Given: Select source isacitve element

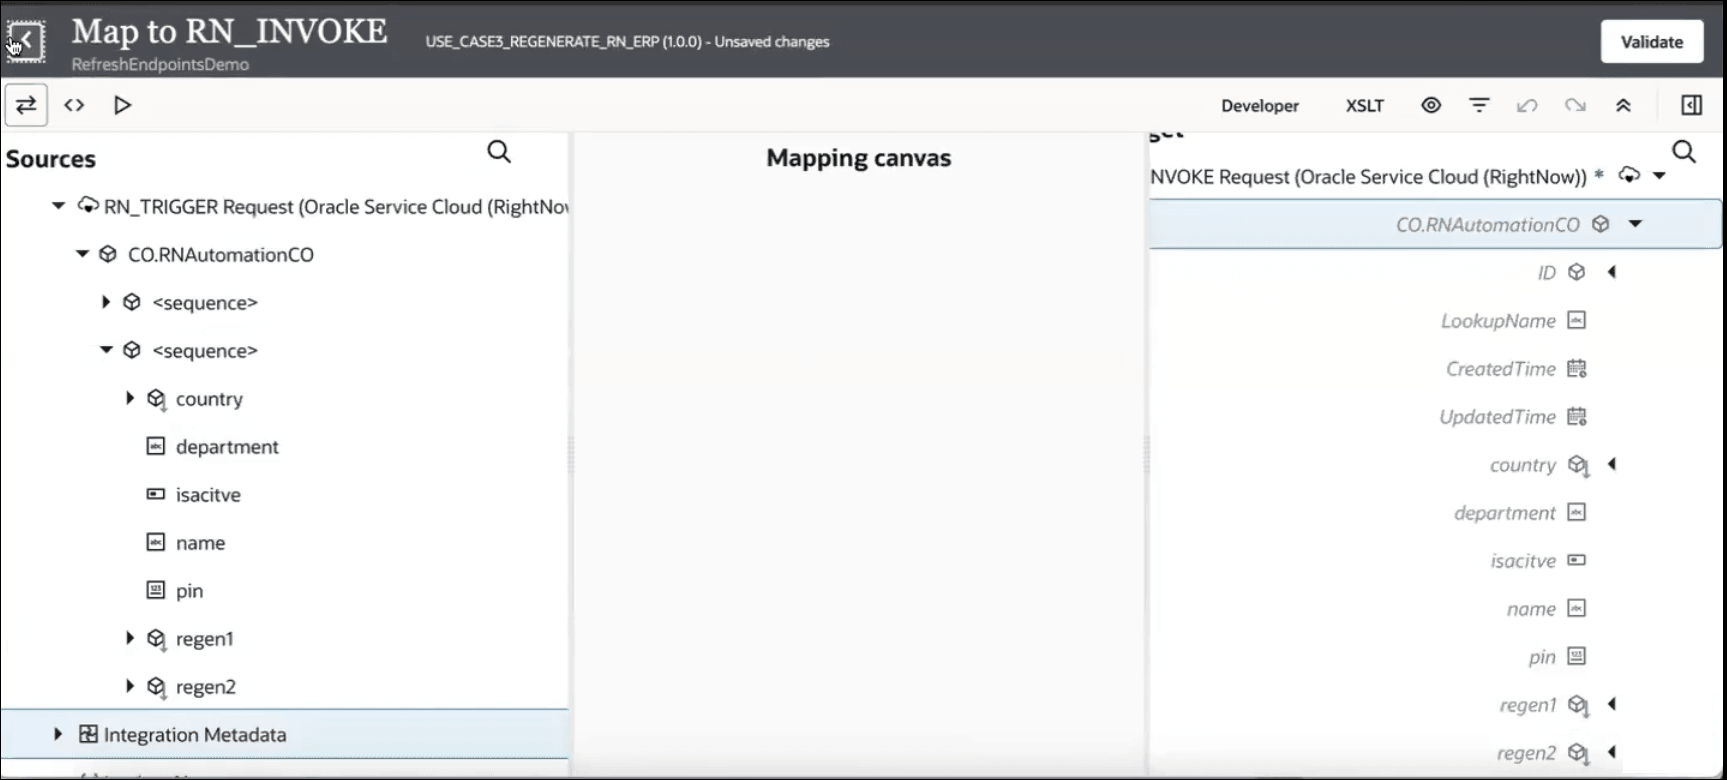Looking at the screenshot, I should click(208, 495).
